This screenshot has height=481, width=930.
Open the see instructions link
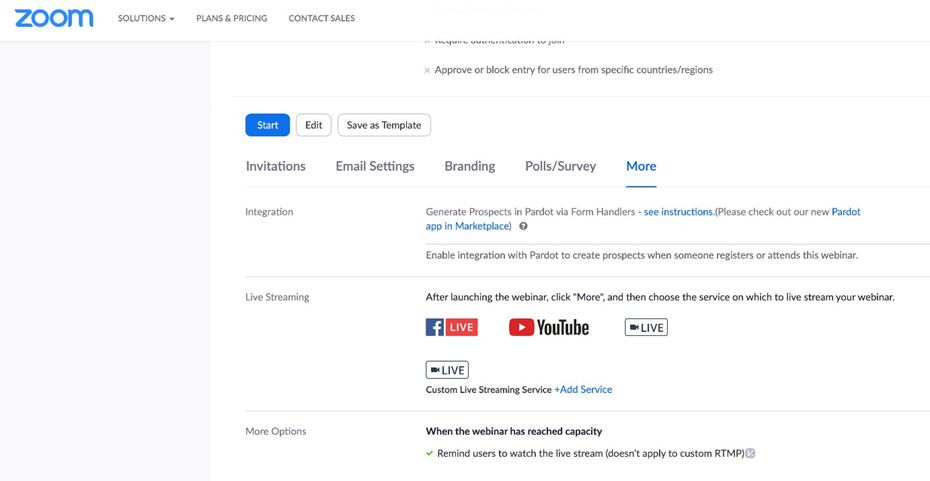tap(678, 212)
